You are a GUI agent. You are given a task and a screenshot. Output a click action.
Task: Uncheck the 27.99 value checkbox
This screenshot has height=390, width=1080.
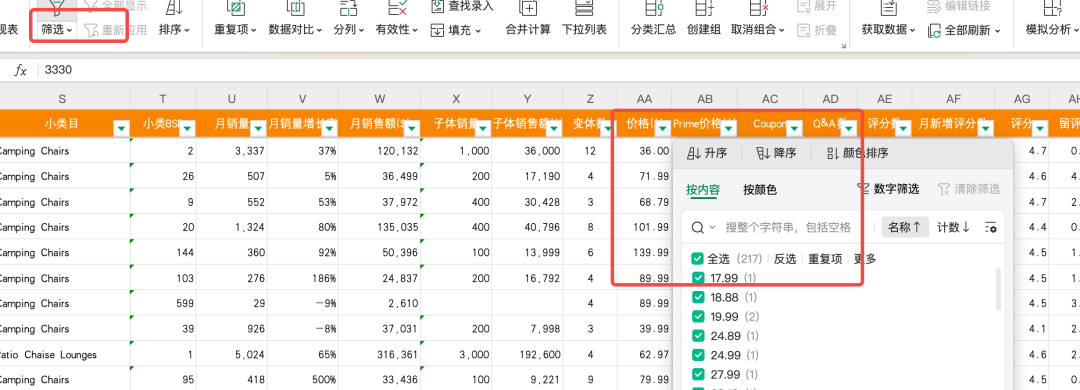[x=697, y=374]
